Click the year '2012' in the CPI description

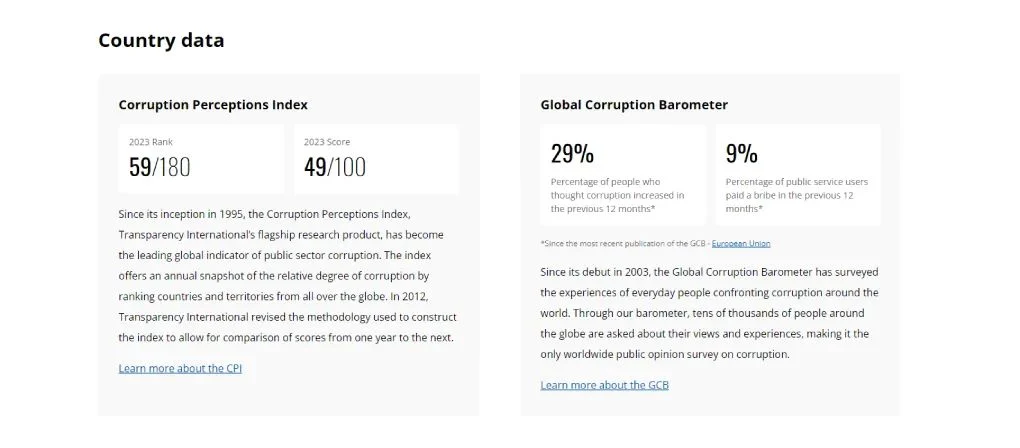418,295
